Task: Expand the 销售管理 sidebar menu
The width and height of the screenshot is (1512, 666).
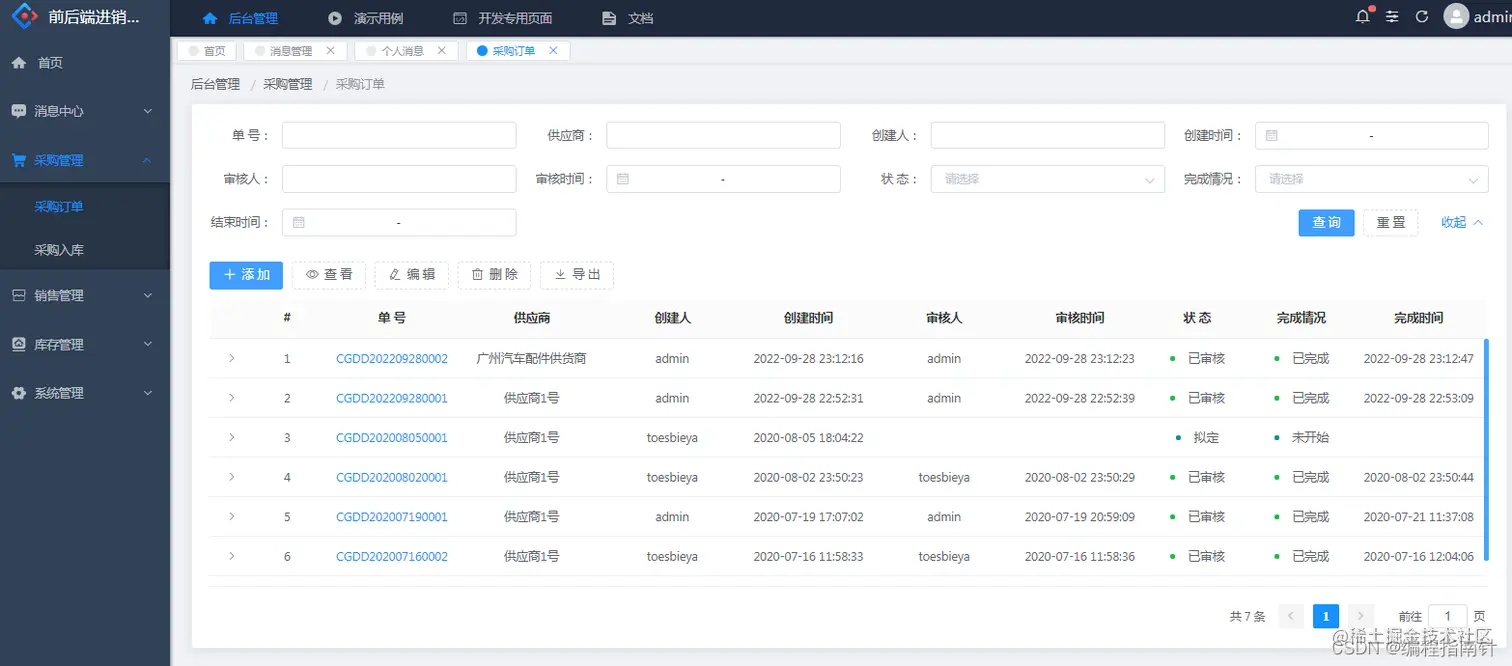Action: pos(85,295)
